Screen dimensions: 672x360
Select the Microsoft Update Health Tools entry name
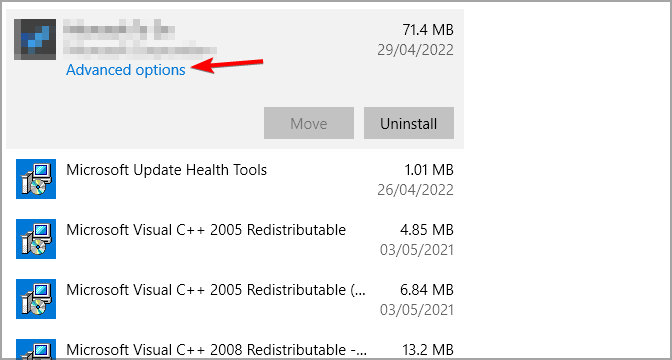coord(166,170)
